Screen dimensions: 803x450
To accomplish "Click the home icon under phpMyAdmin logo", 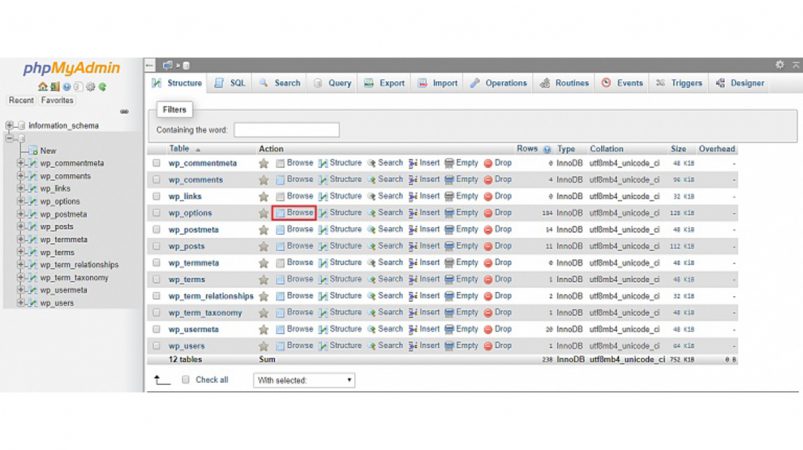I will pyautogui.click(x=43, y=87).
